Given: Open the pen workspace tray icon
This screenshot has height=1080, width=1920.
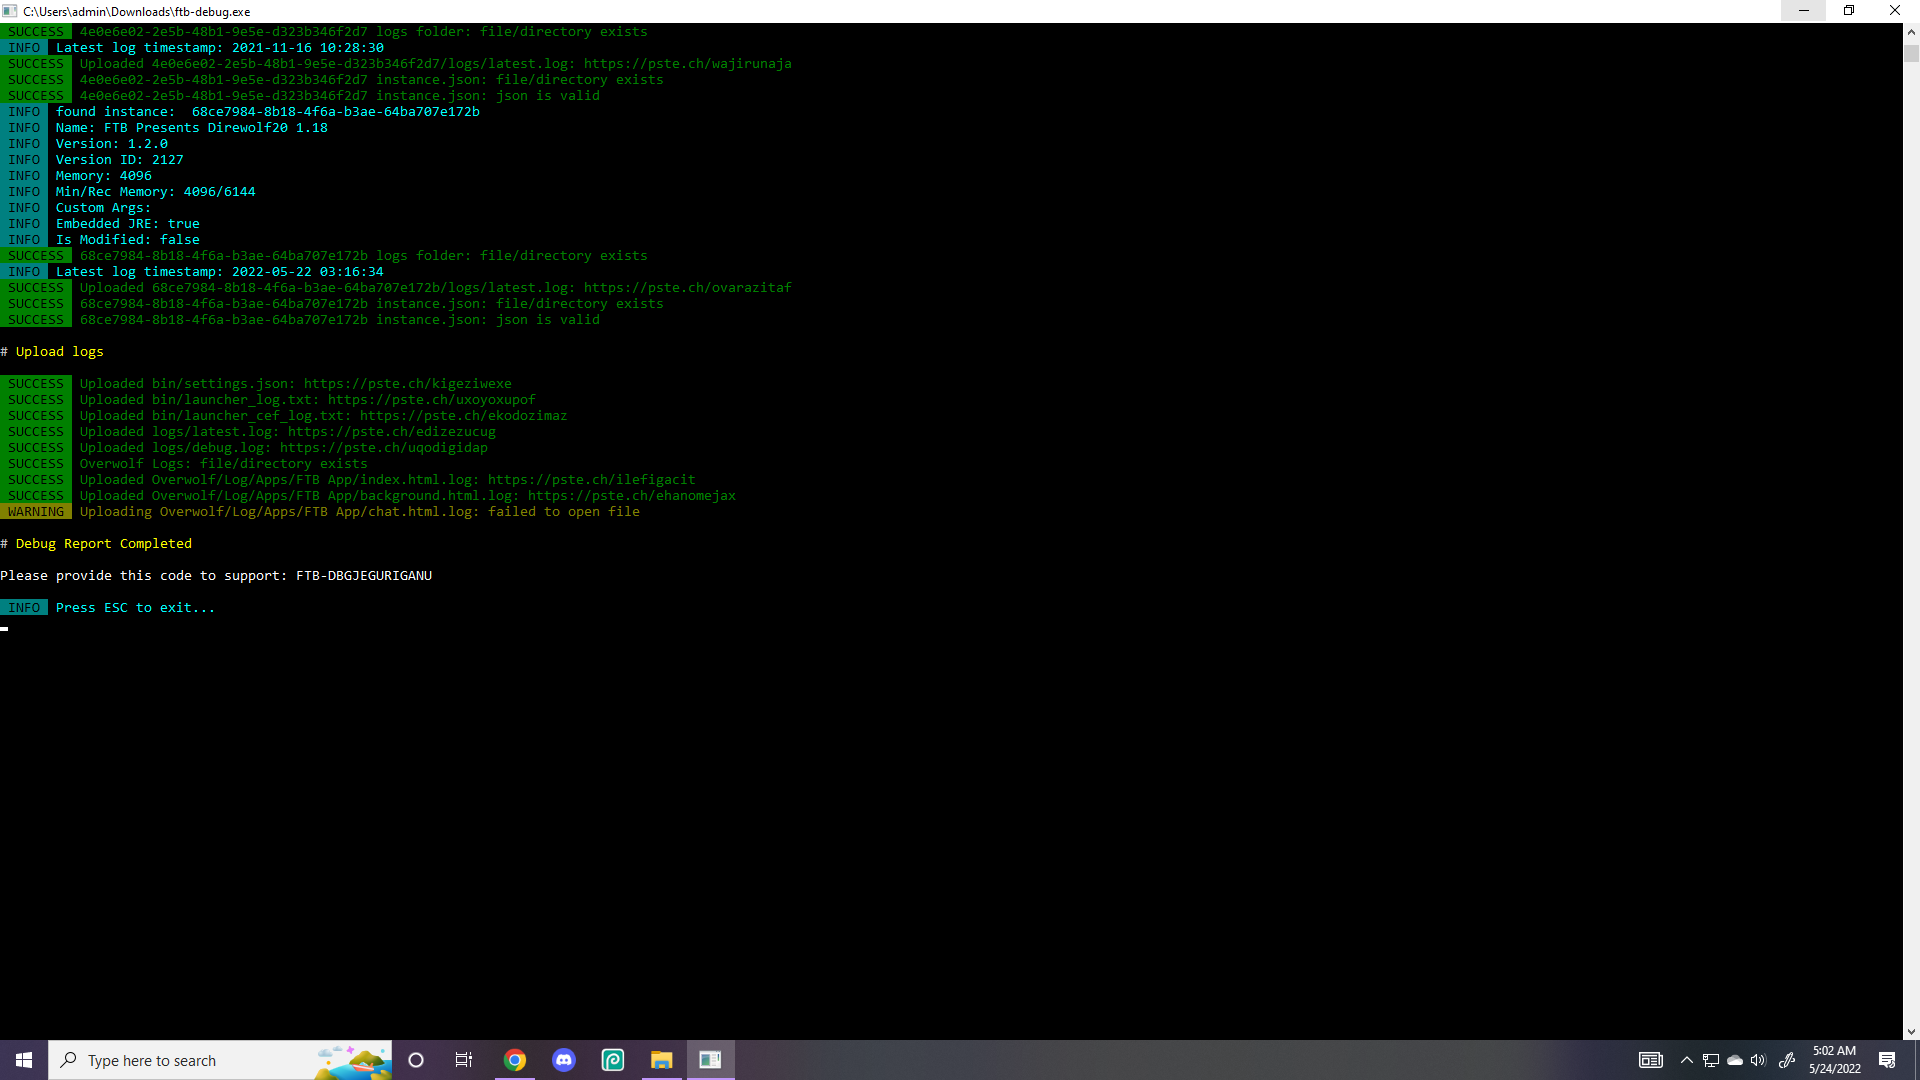Looking at the screenshot, I should 1787,1060.
